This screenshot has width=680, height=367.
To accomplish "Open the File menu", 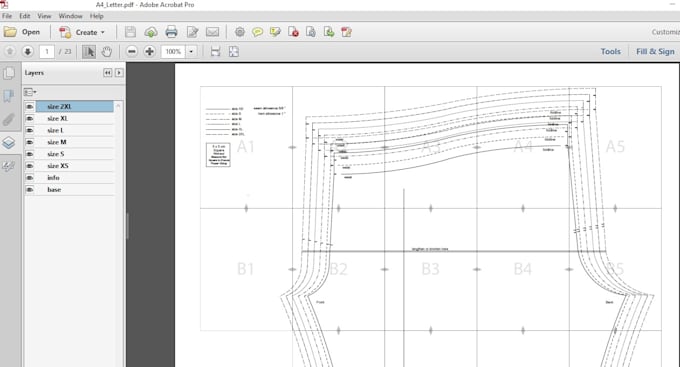I will pos(7,16).
